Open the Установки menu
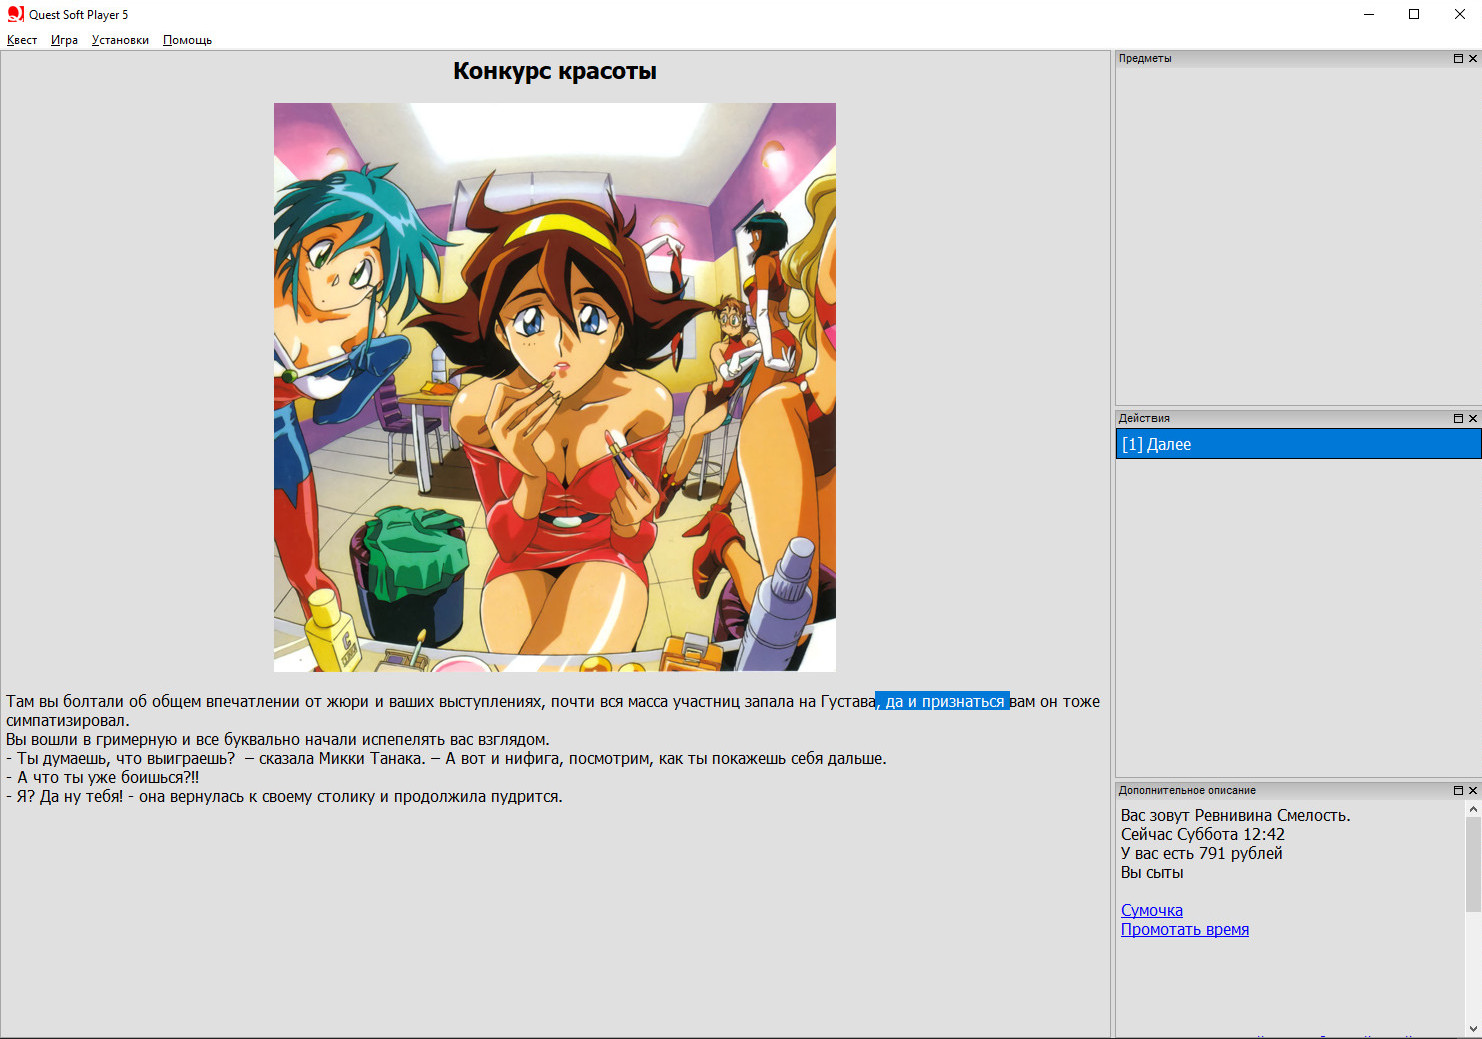 coord(120,40)
